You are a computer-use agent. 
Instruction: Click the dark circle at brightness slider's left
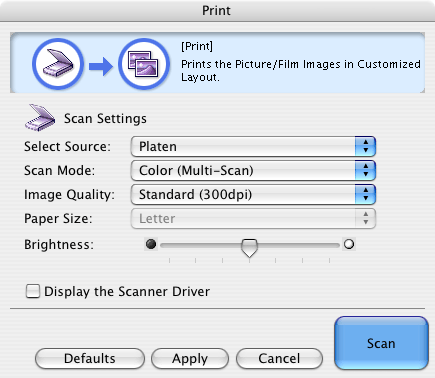[151, 244]
